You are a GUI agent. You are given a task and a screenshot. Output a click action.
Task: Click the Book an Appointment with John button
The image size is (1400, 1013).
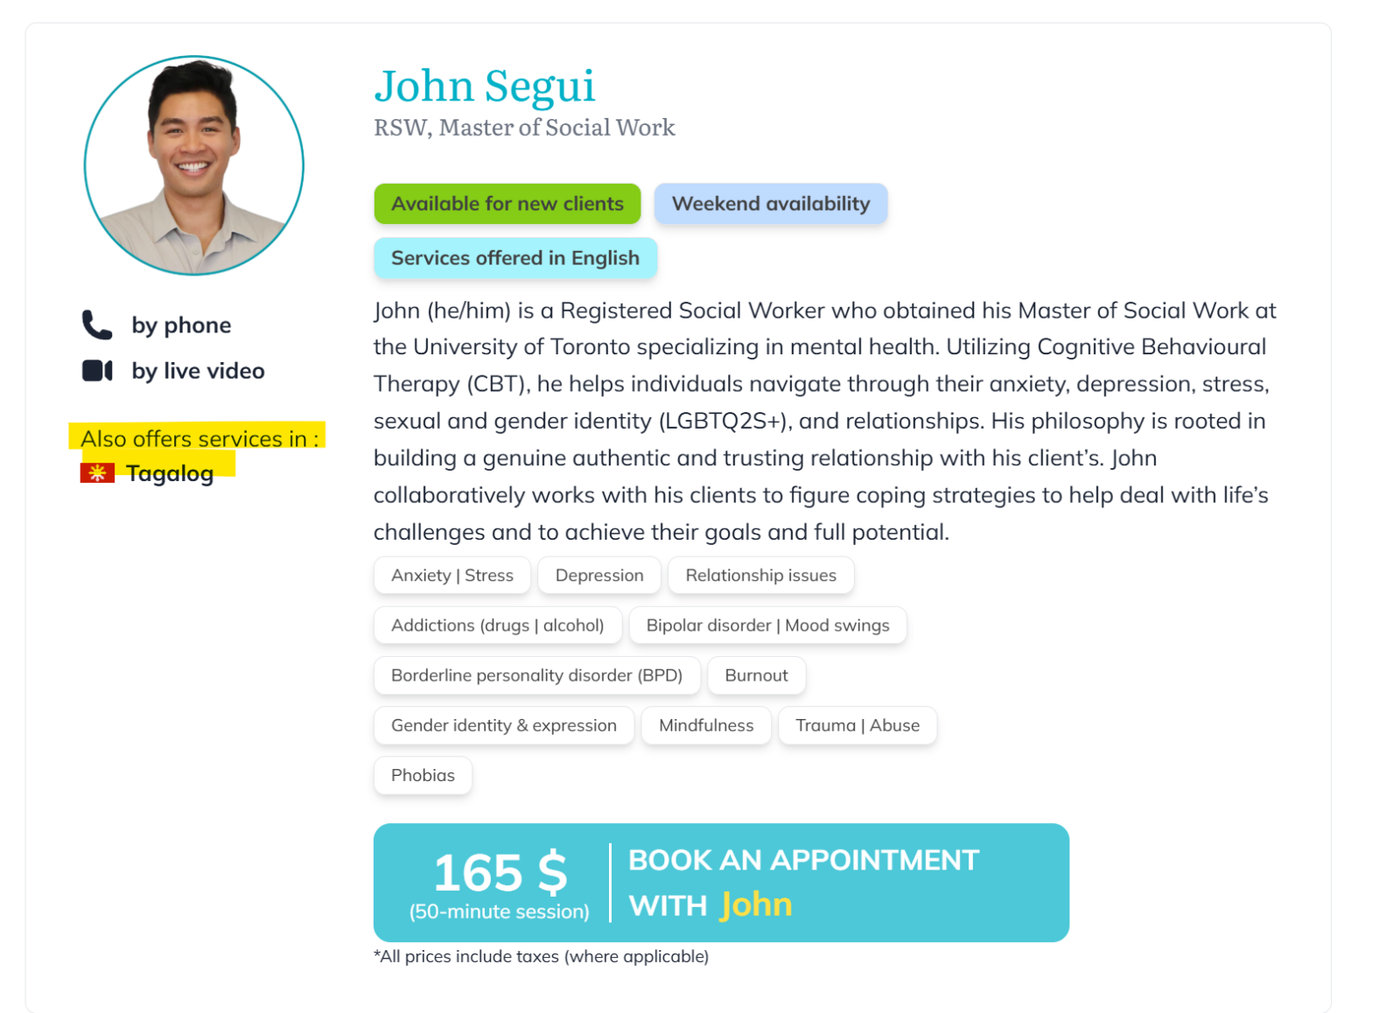coord(721,882)
